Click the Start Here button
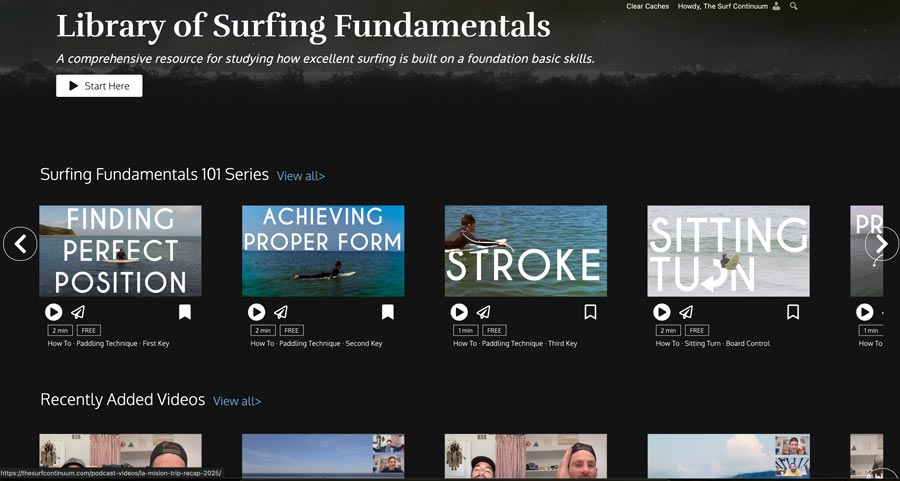Viewport: 900px width, 481px height. point(99,86)
